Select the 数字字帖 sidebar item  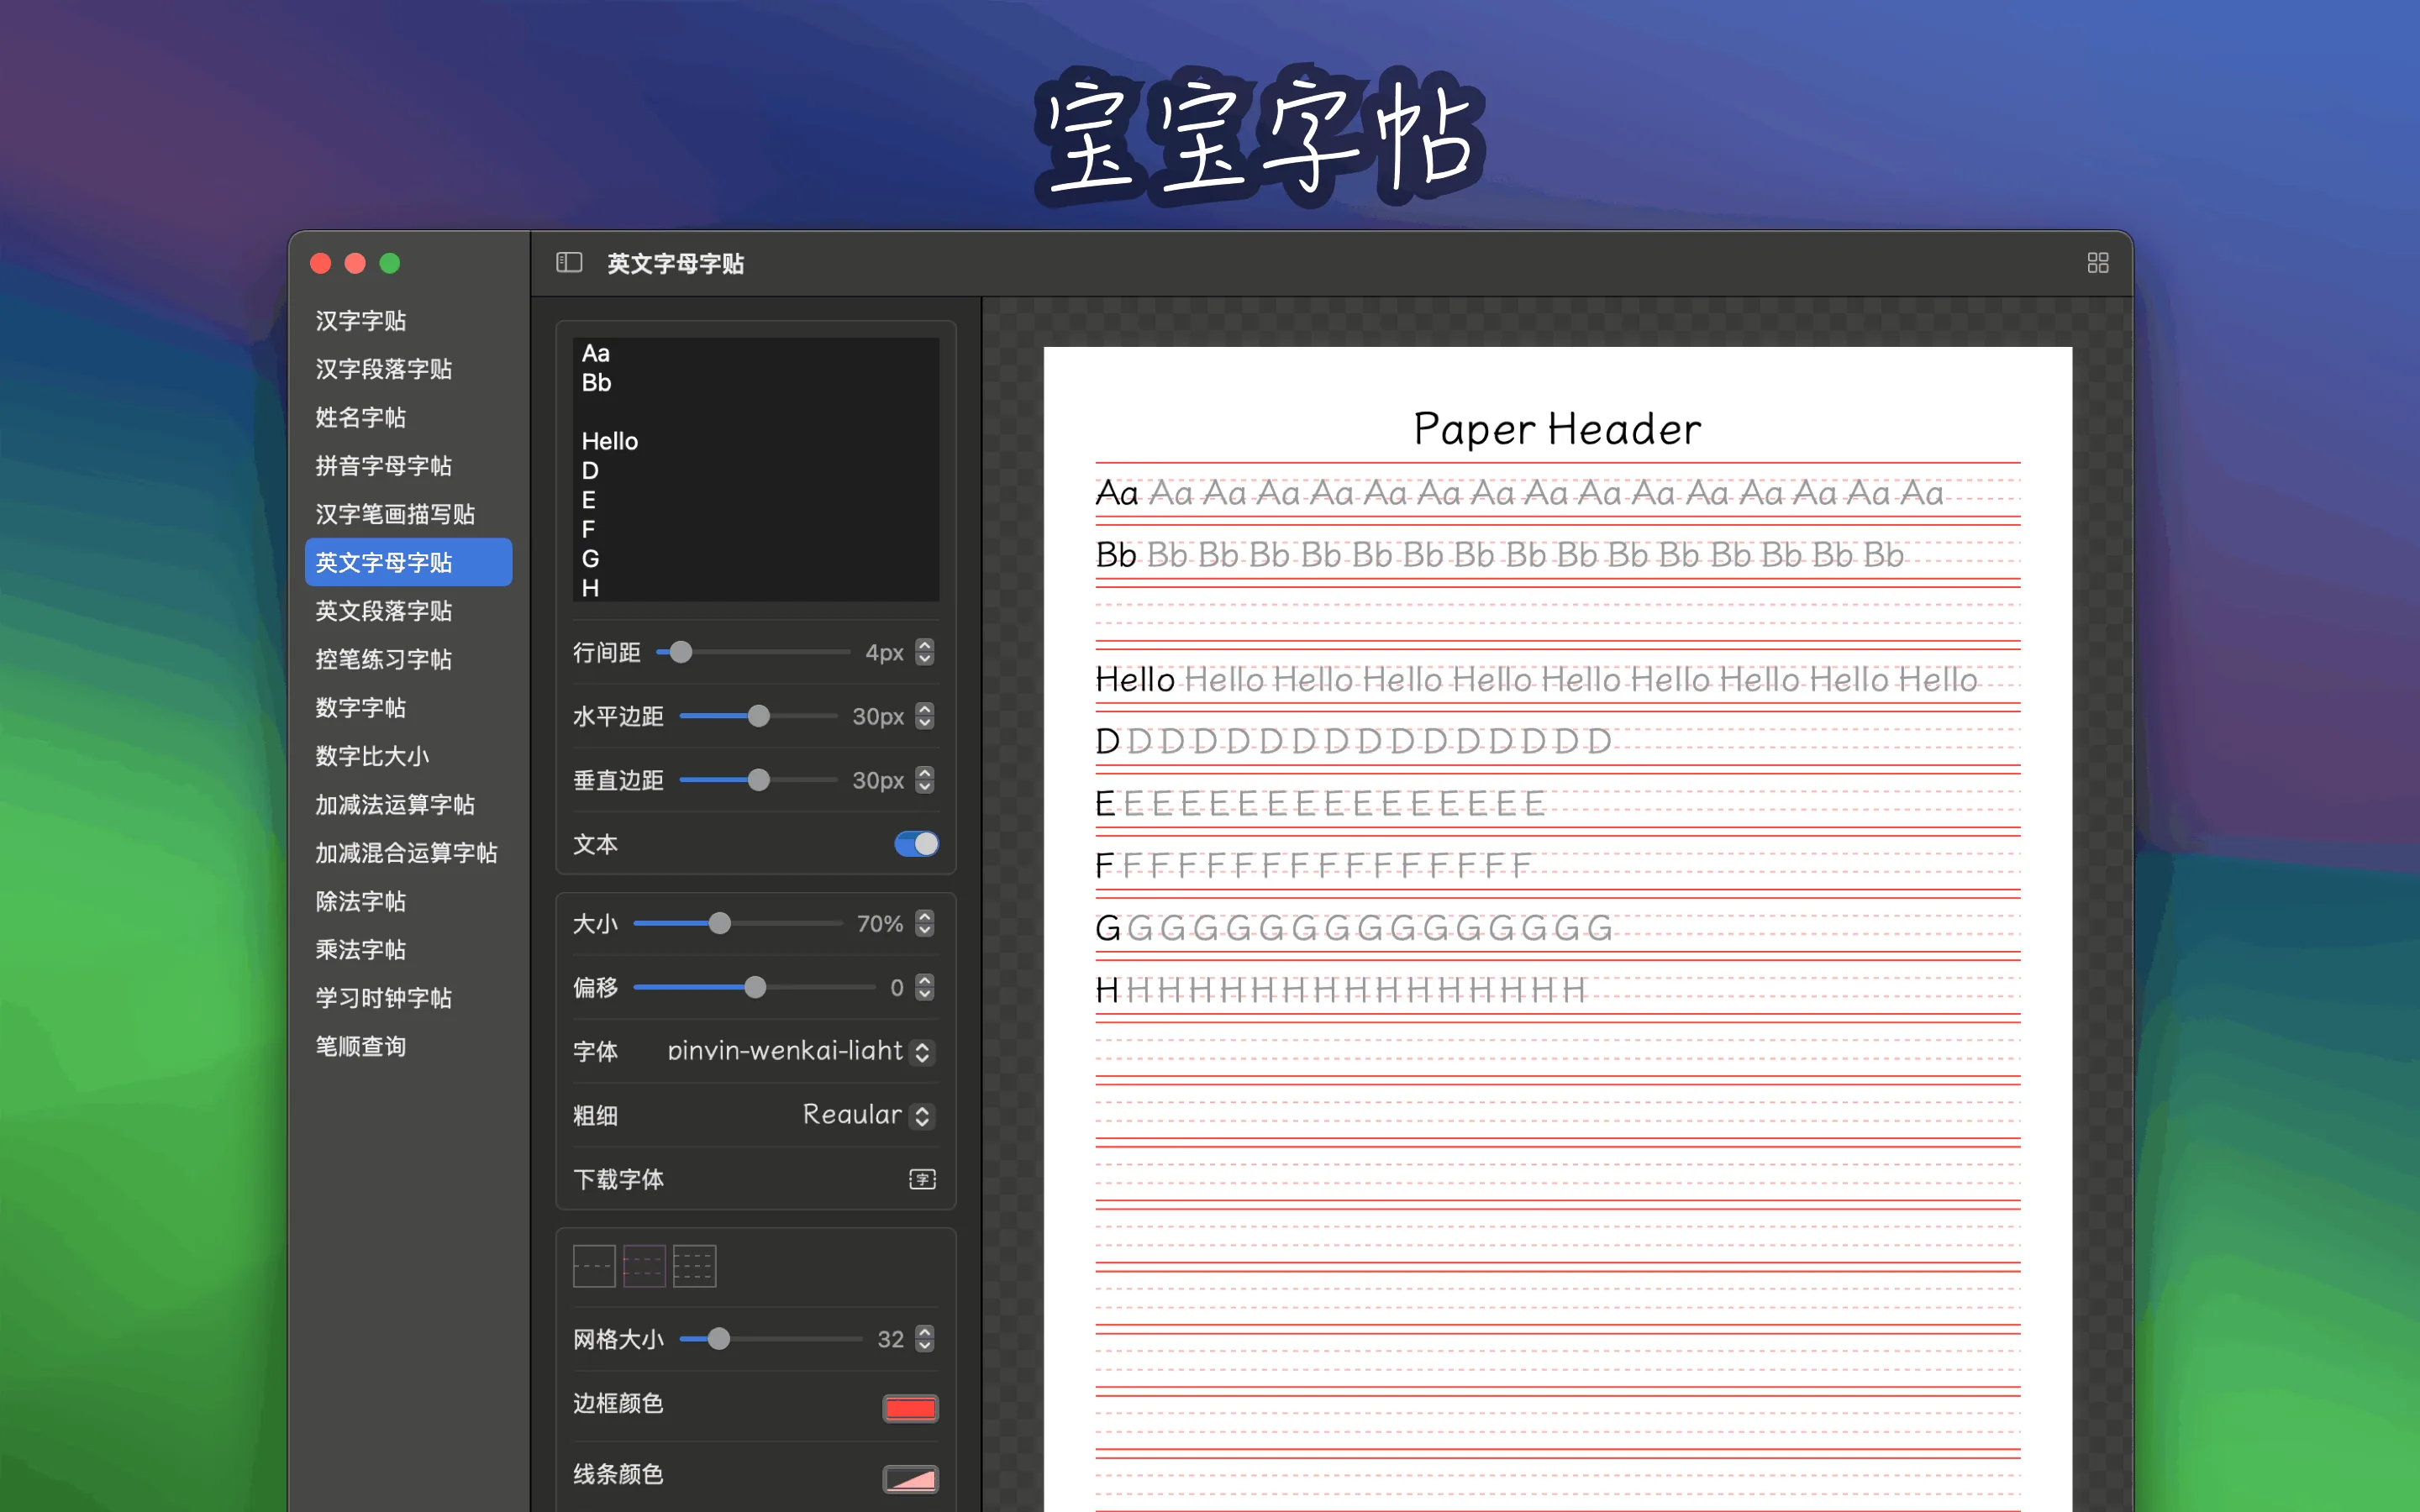pyautogui.click(x=360, y=708)
